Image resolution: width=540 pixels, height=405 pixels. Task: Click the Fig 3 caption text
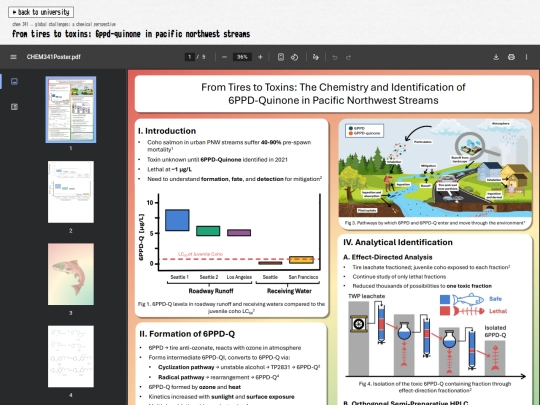point(435,223)
